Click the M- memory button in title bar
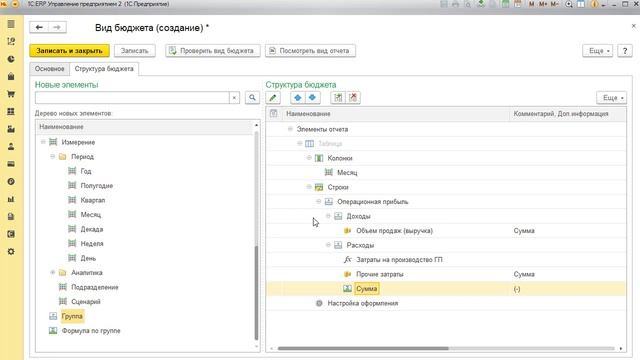Viewport: 640px width, 360px height. 554,4
